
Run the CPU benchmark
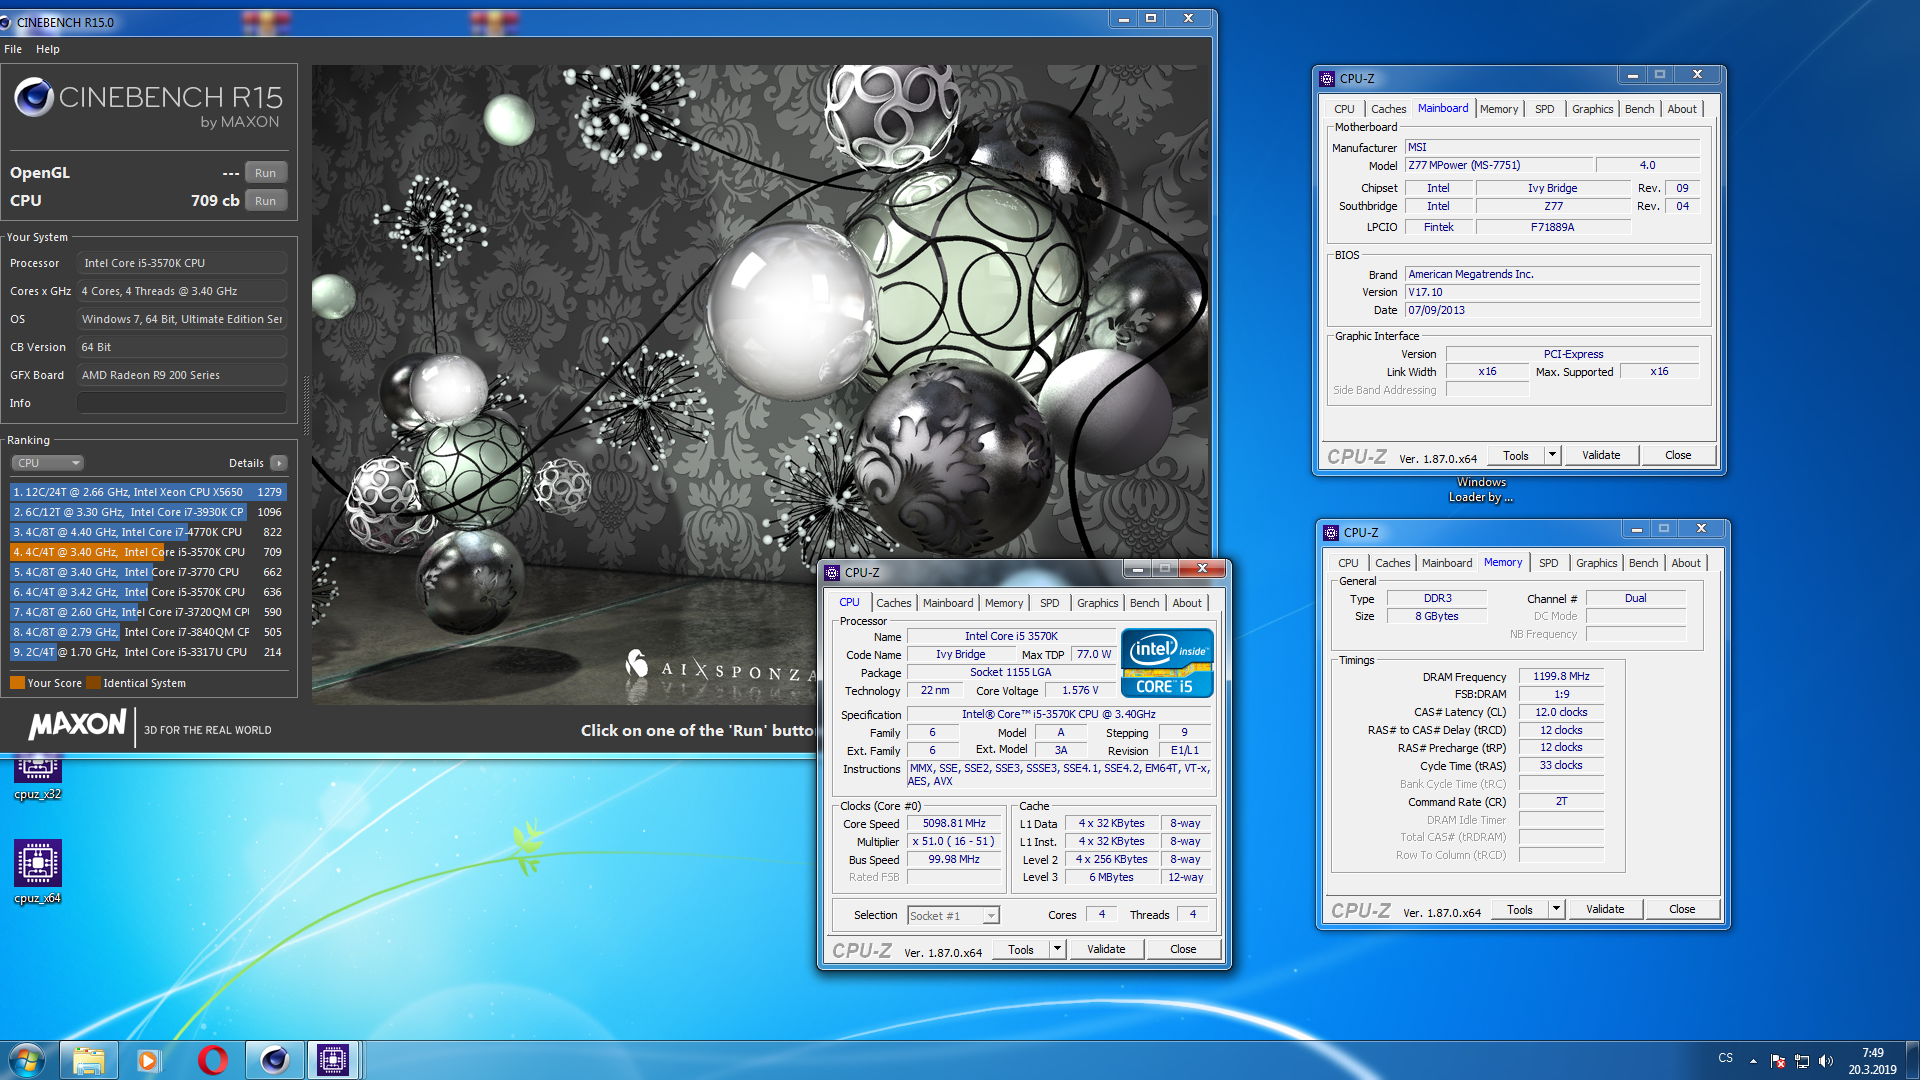coord(265,201)
